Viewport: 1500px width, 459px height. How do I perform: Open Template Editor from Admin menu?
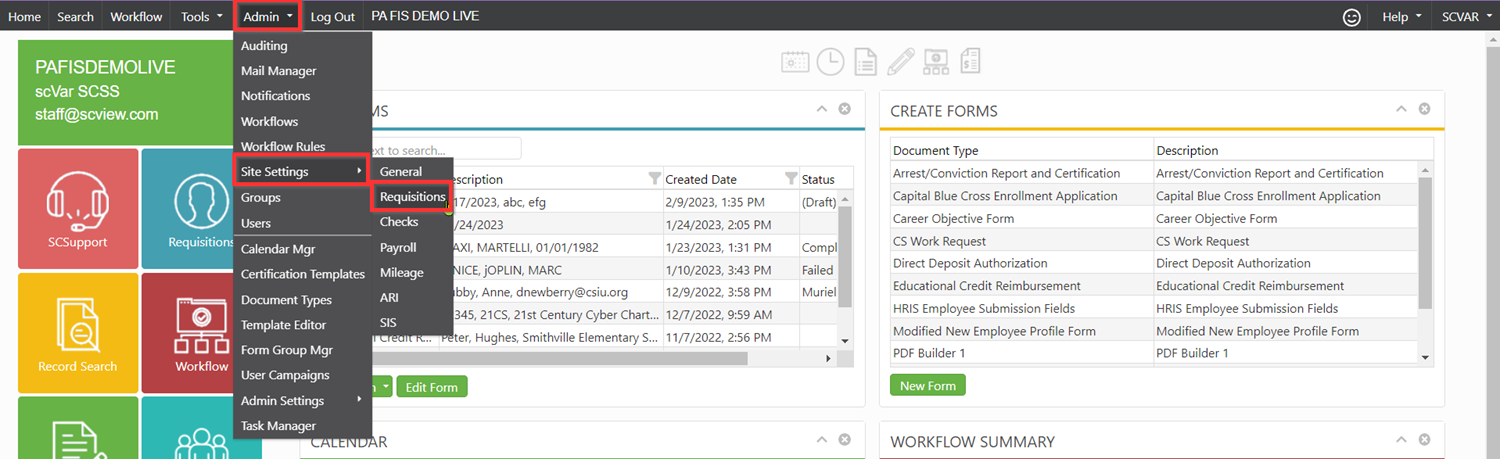coord(283,325)
